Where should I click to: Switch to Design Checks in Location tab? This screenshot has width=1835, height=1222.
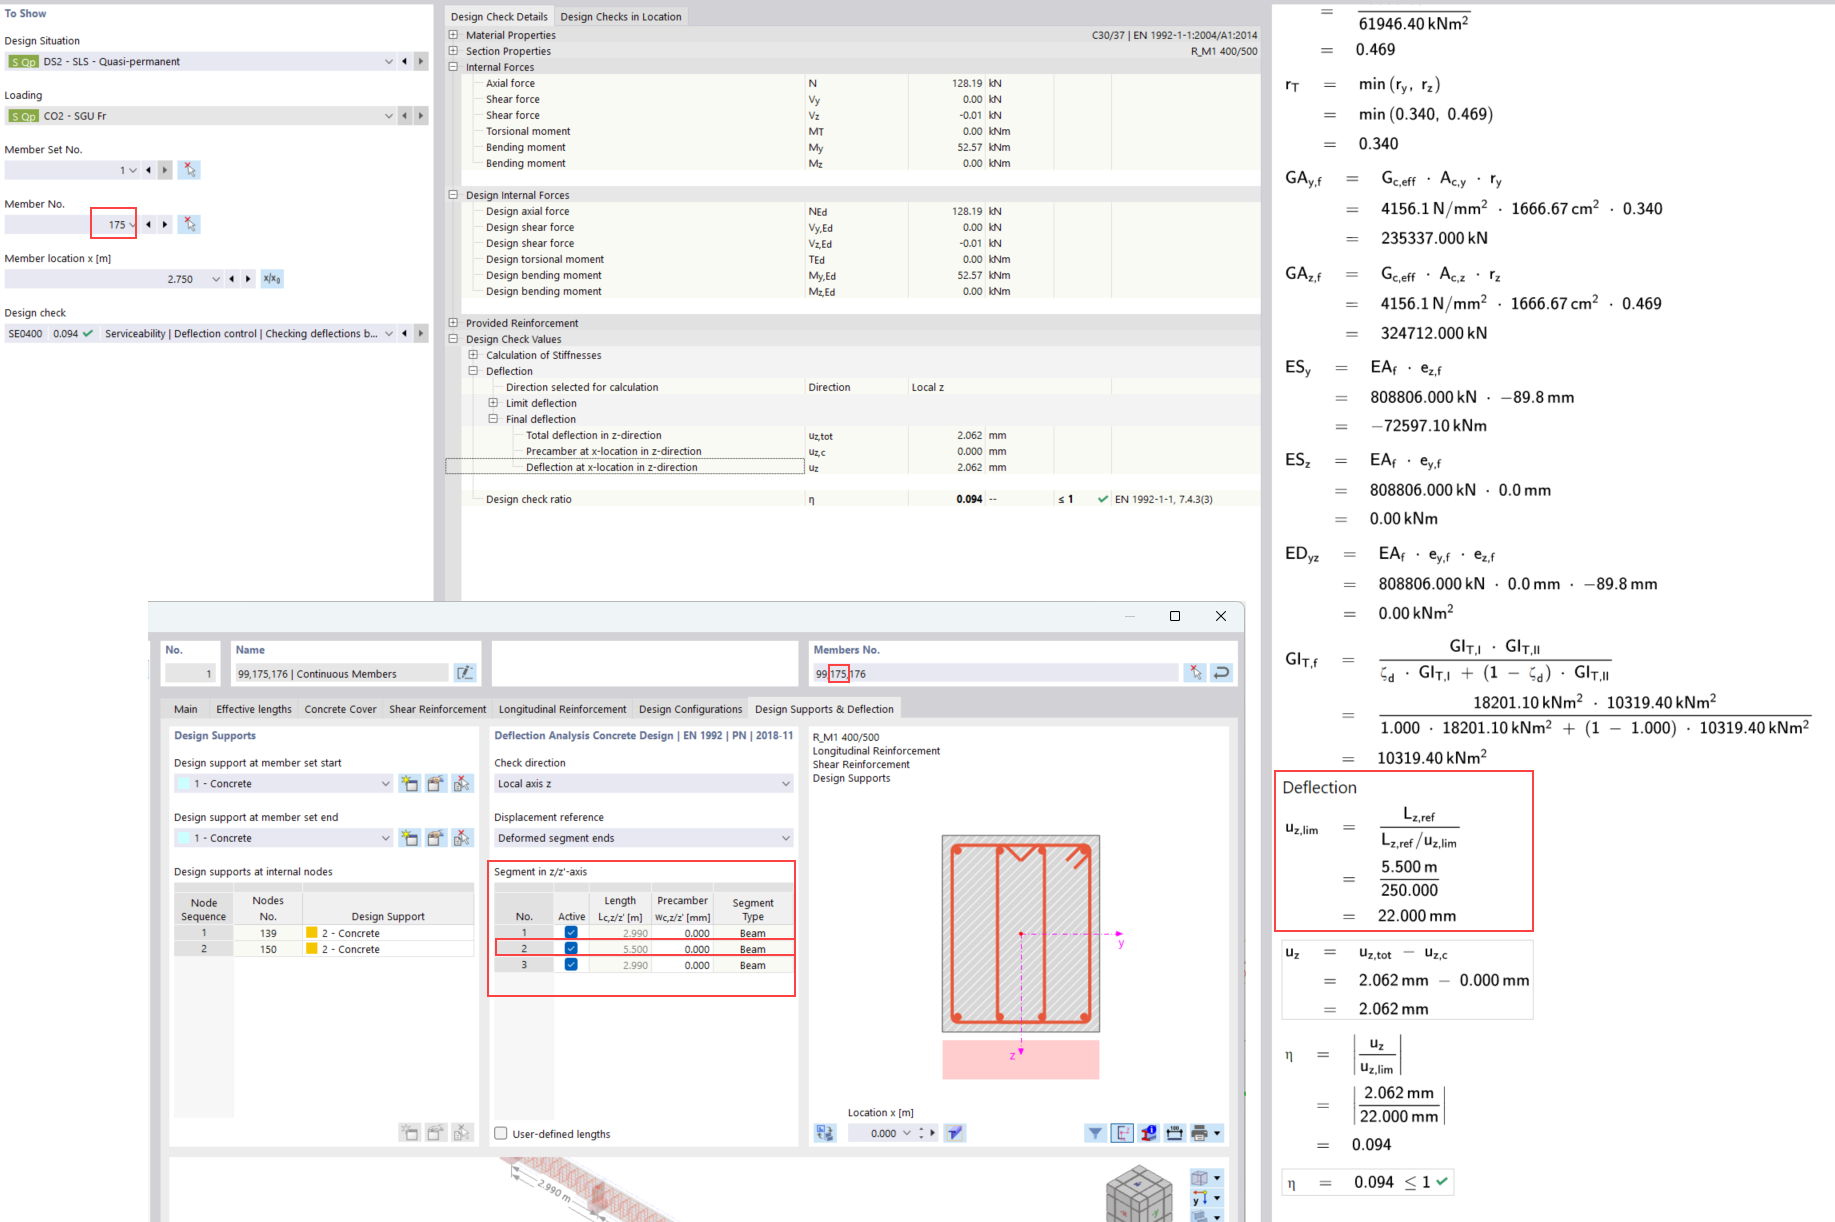620,17
